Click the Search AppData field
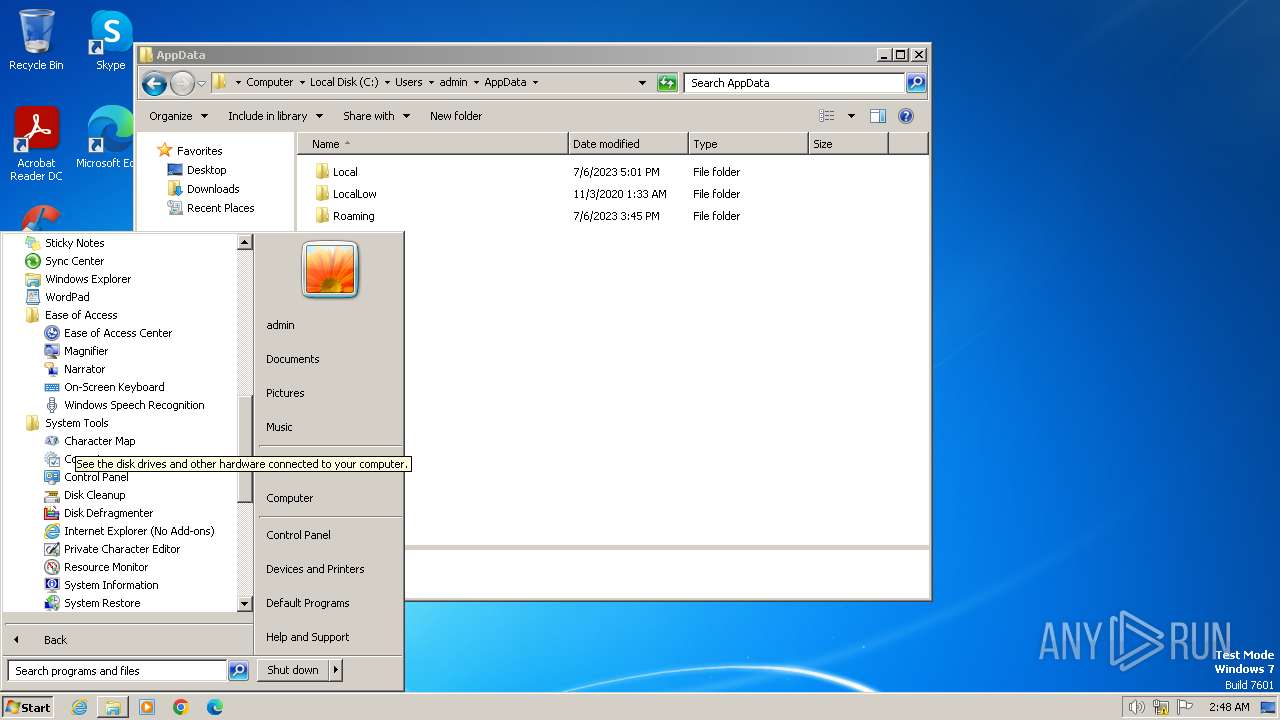The height and width of the screenshot is (720, 1280). pos(795,83)
